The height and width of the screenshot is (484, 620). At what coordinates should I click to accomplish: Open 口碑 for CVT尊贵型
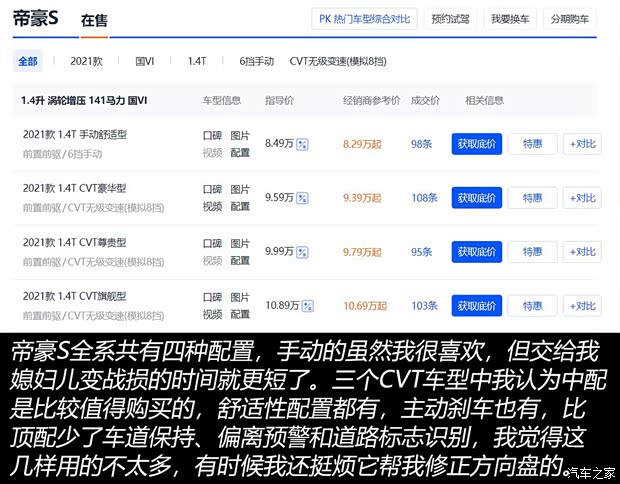[x=212, y=244]
